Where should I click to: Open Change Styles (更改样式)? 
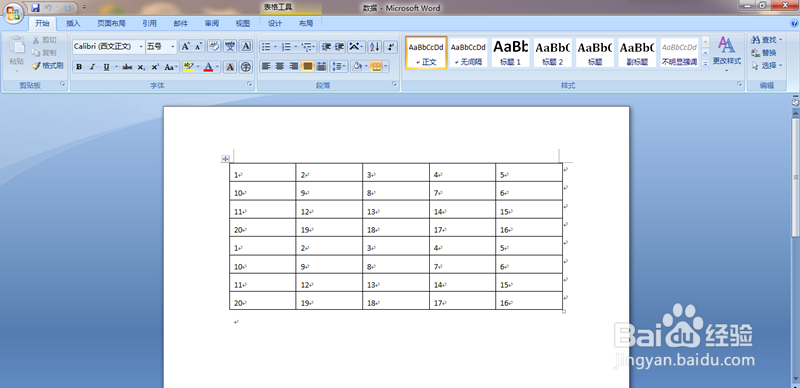pos(727,53)
